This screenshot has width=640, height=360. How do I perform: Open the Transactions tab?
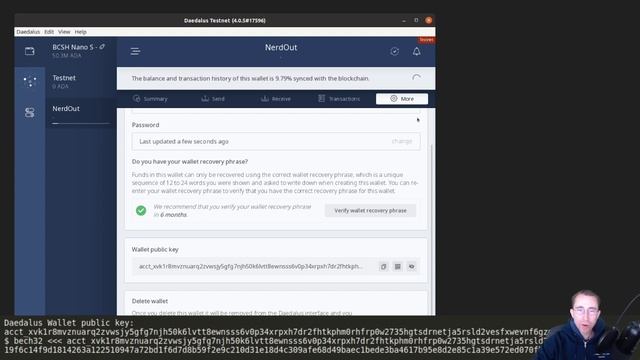pos(339,99)
